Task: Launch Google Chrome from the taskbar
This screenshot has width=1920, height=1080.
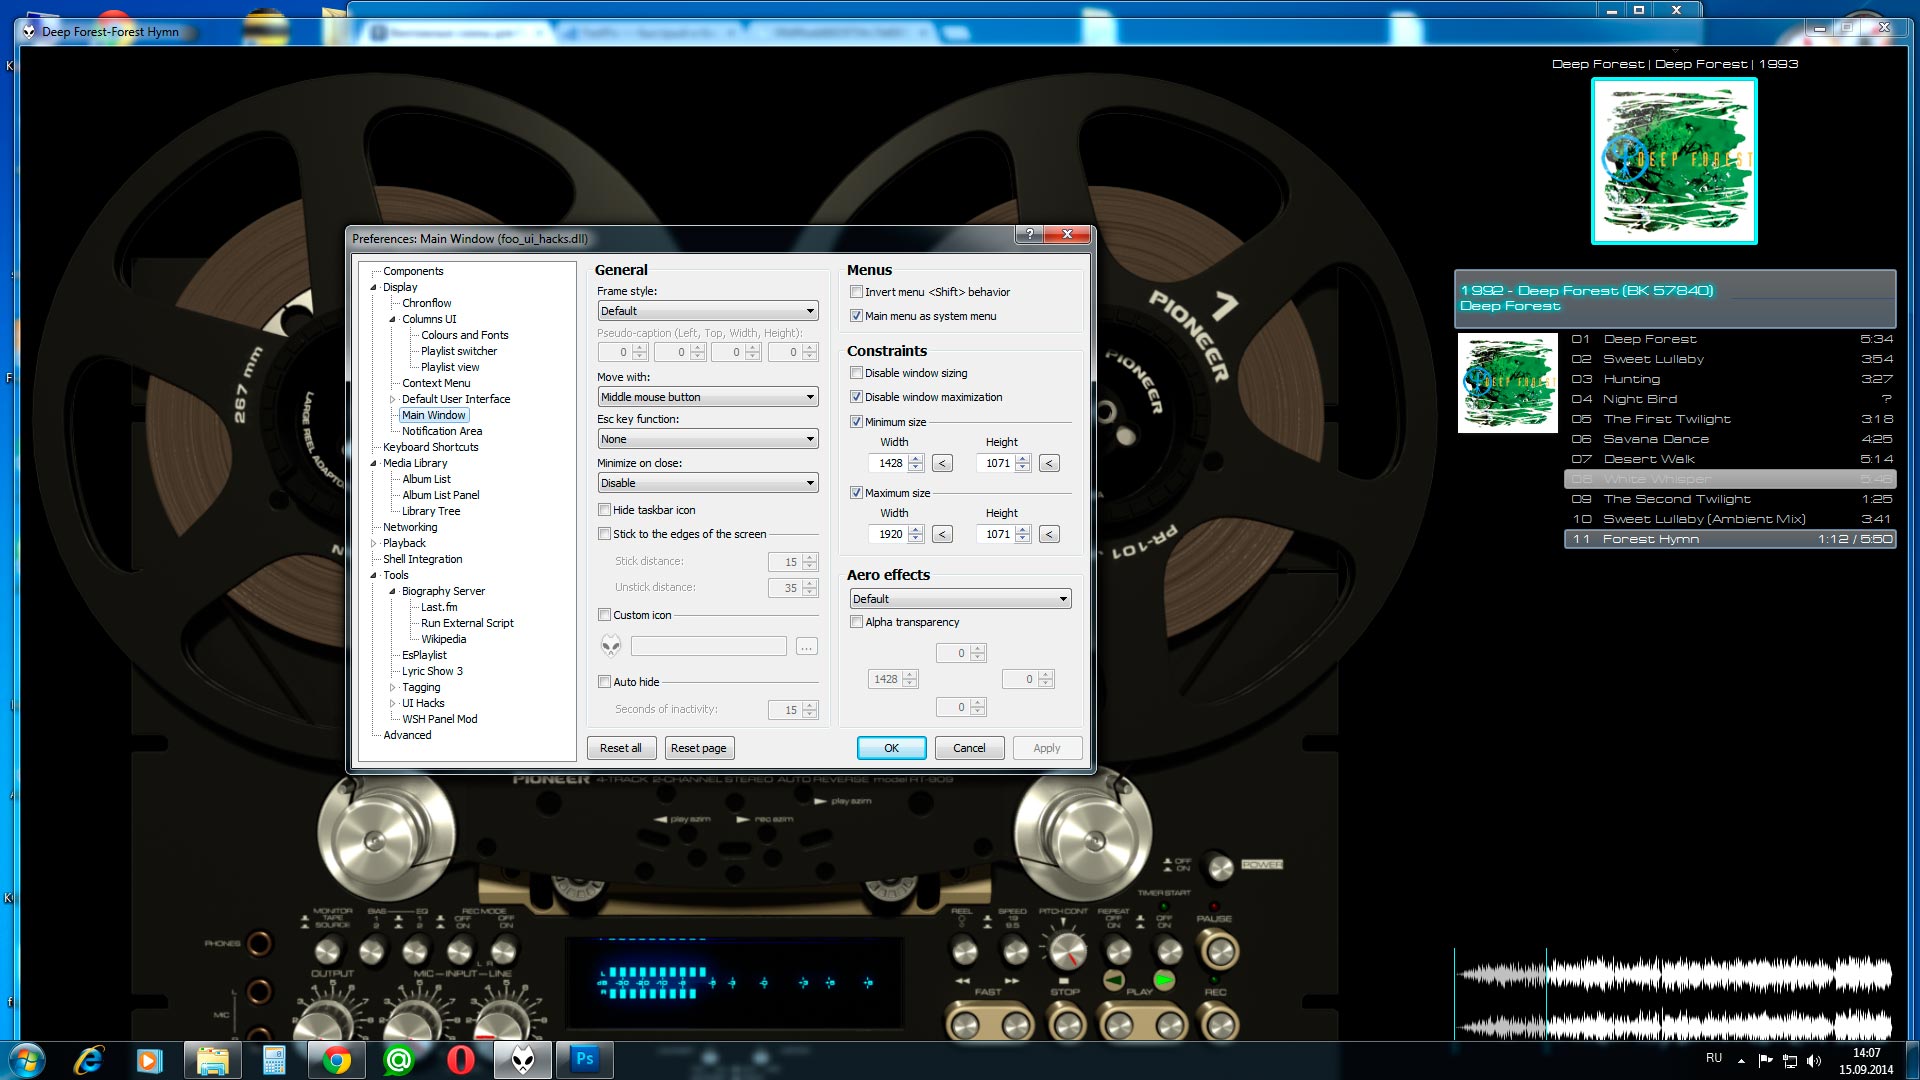Action: point(337,1059)
